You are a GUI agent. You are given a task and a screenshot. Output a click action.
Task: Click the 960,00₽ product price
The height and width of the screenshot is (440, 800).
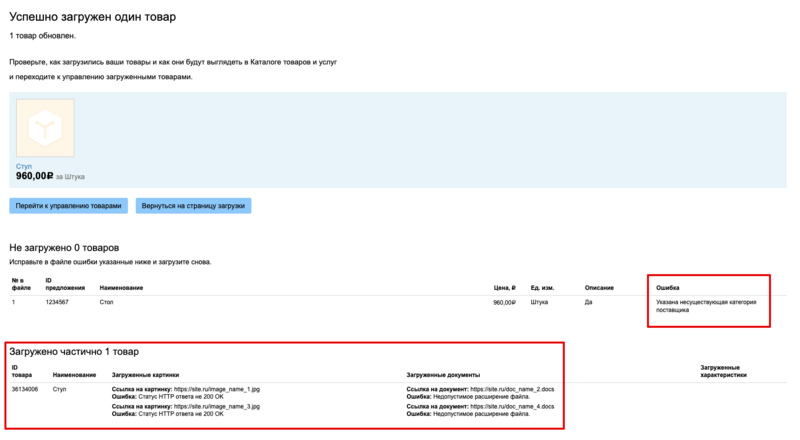point(34,176)
